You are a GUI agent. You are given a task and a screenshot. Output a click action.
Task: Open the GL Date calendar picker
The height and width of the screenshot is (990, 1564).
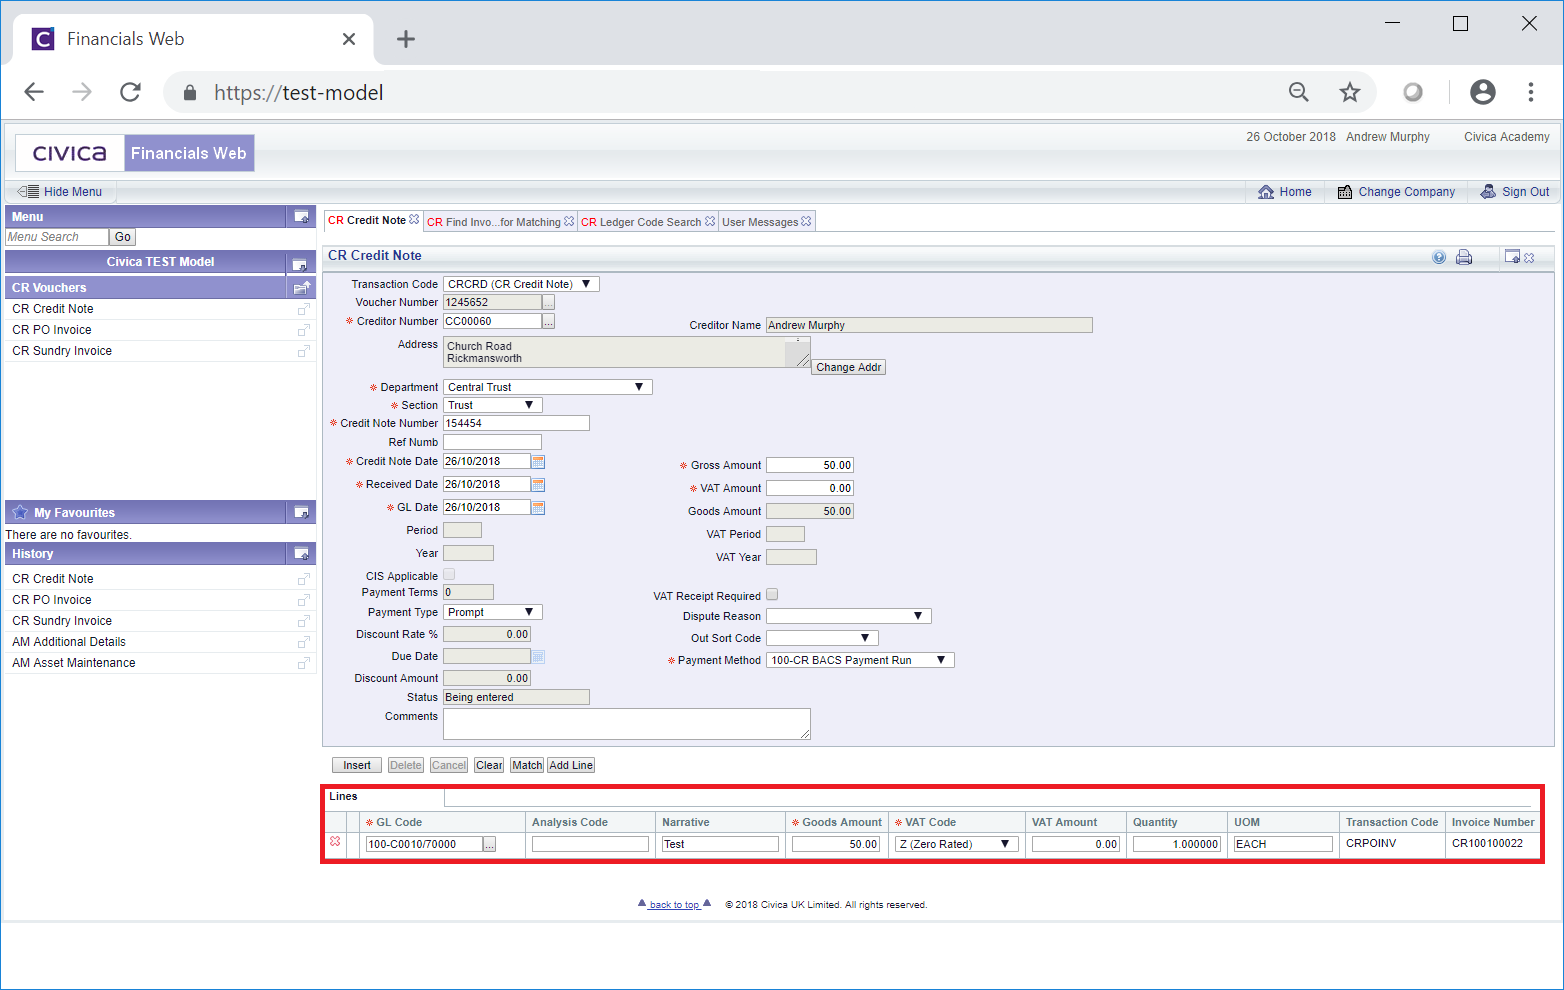pyautogui.click(x=538, y=508)
